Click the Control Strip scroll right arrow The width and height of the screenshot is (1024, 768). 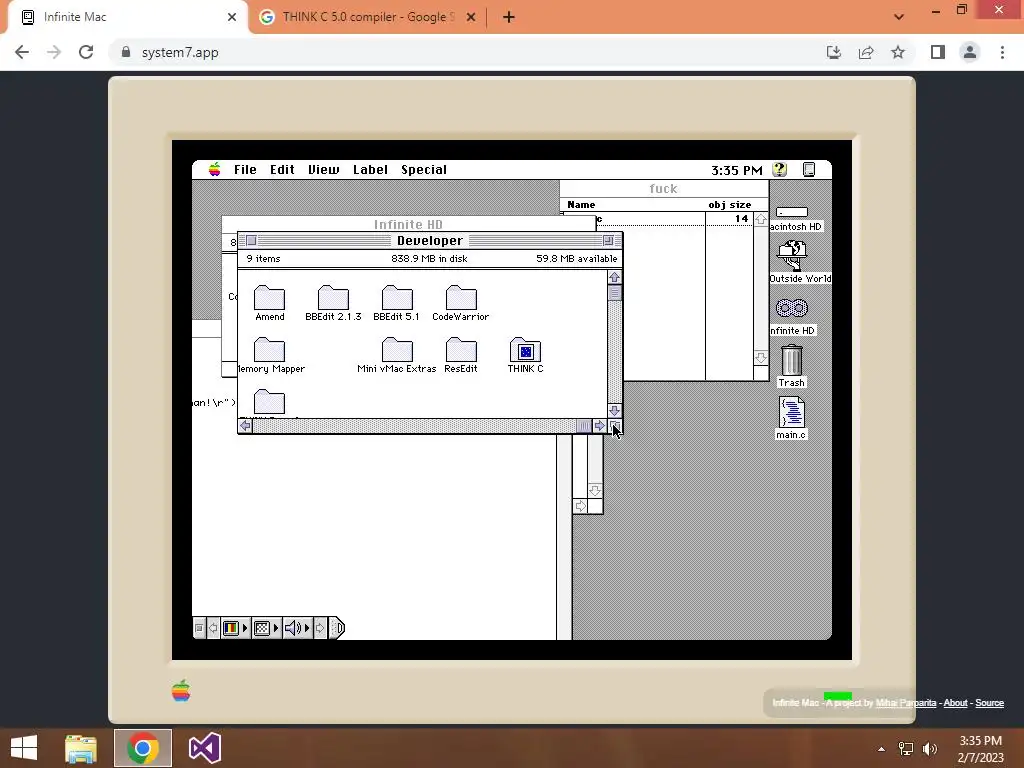(x=319, y=628)
